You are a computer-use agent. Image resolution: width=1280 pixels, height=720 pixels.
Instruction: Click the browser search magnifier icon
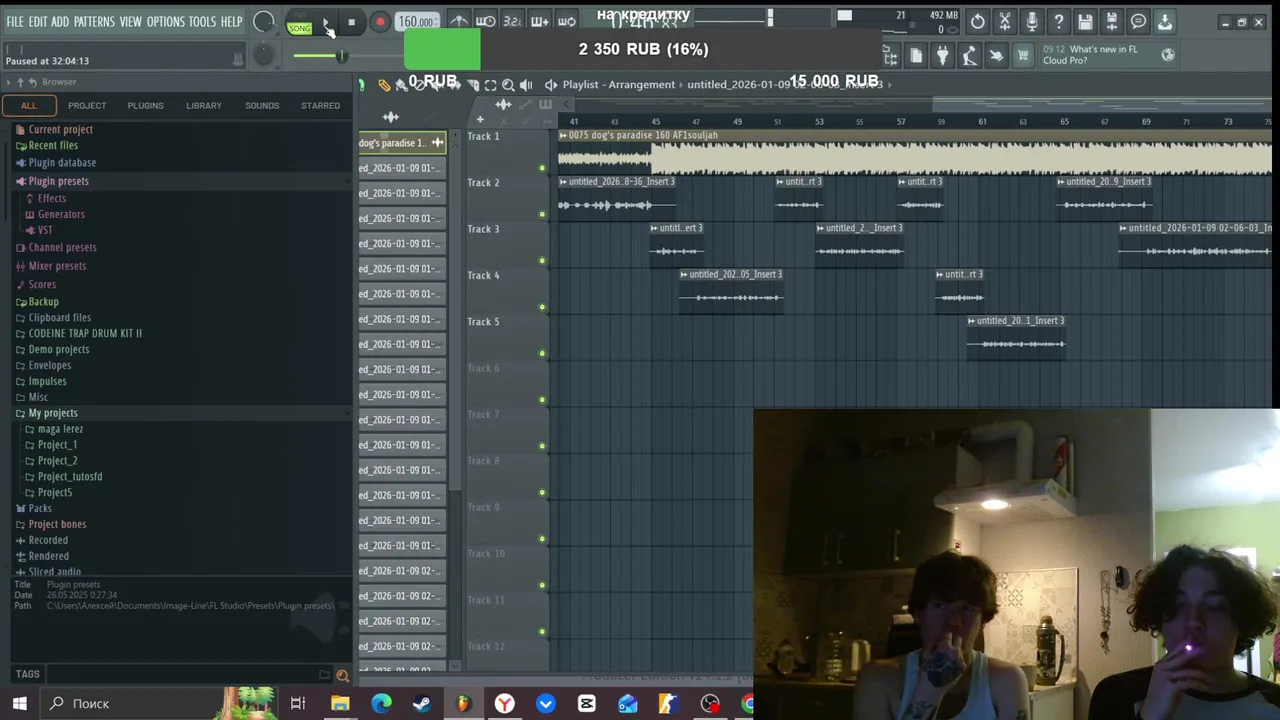[x=342, y=675]
